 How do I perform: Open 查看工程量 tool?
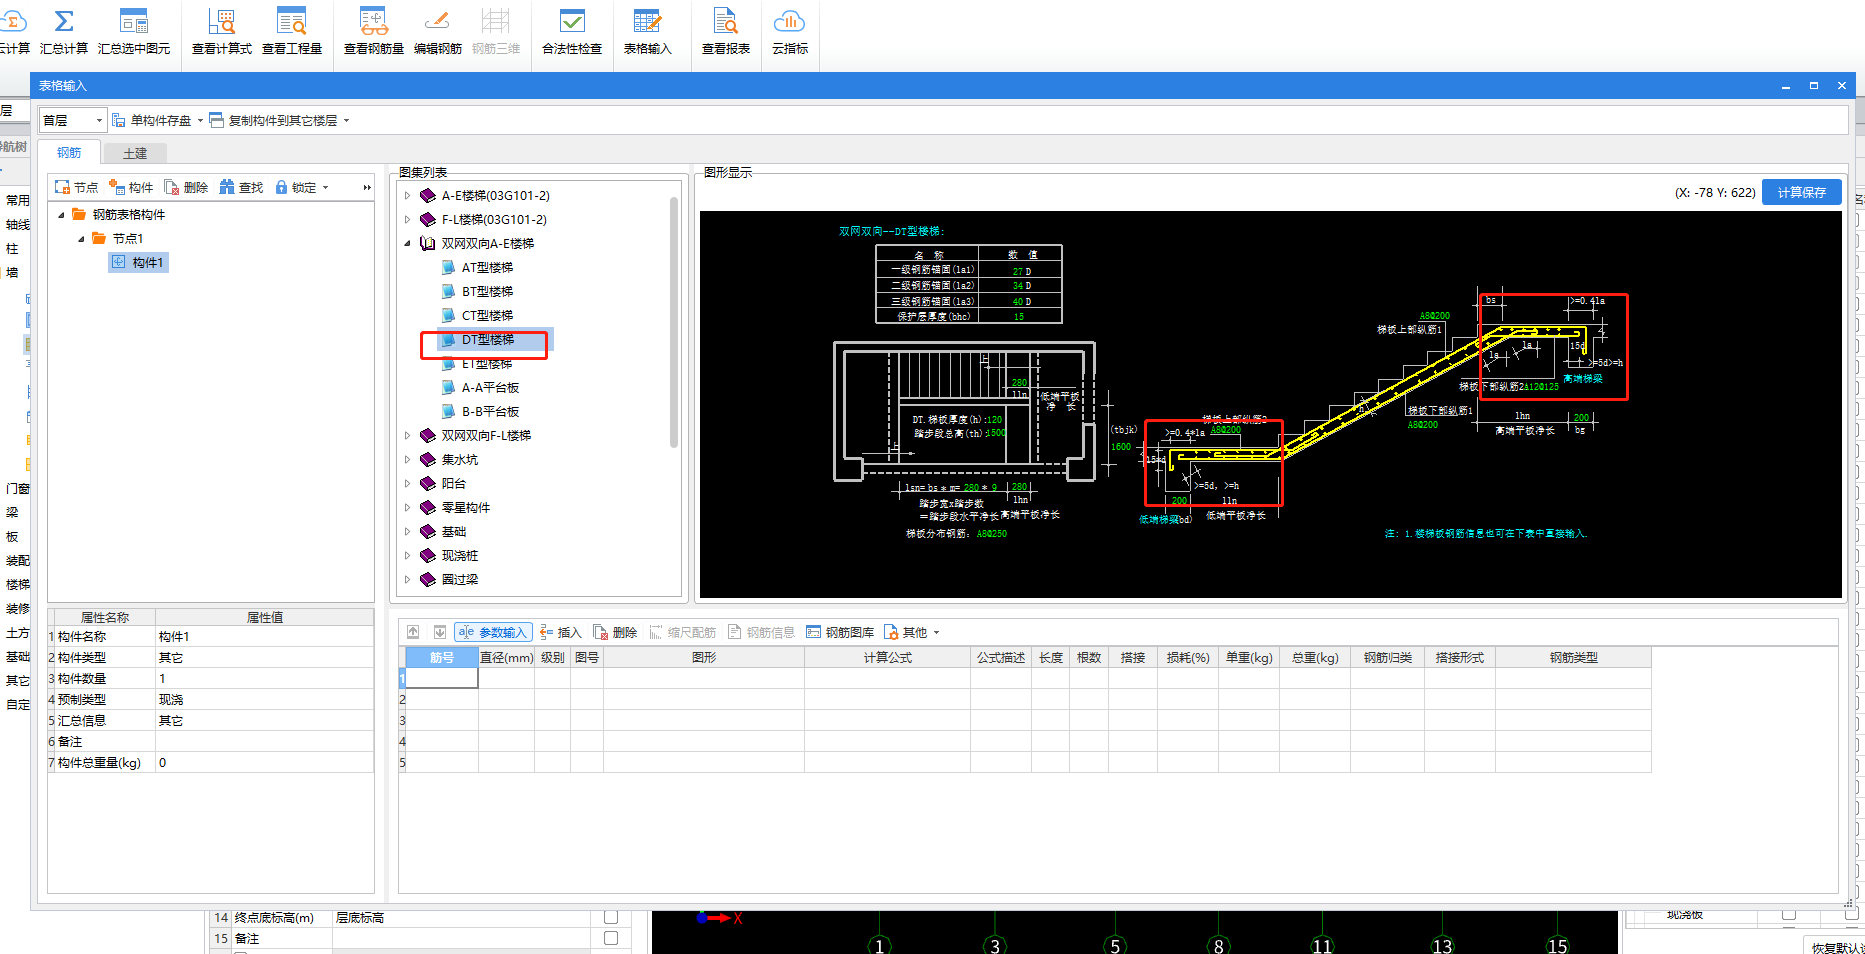point(292,31)
